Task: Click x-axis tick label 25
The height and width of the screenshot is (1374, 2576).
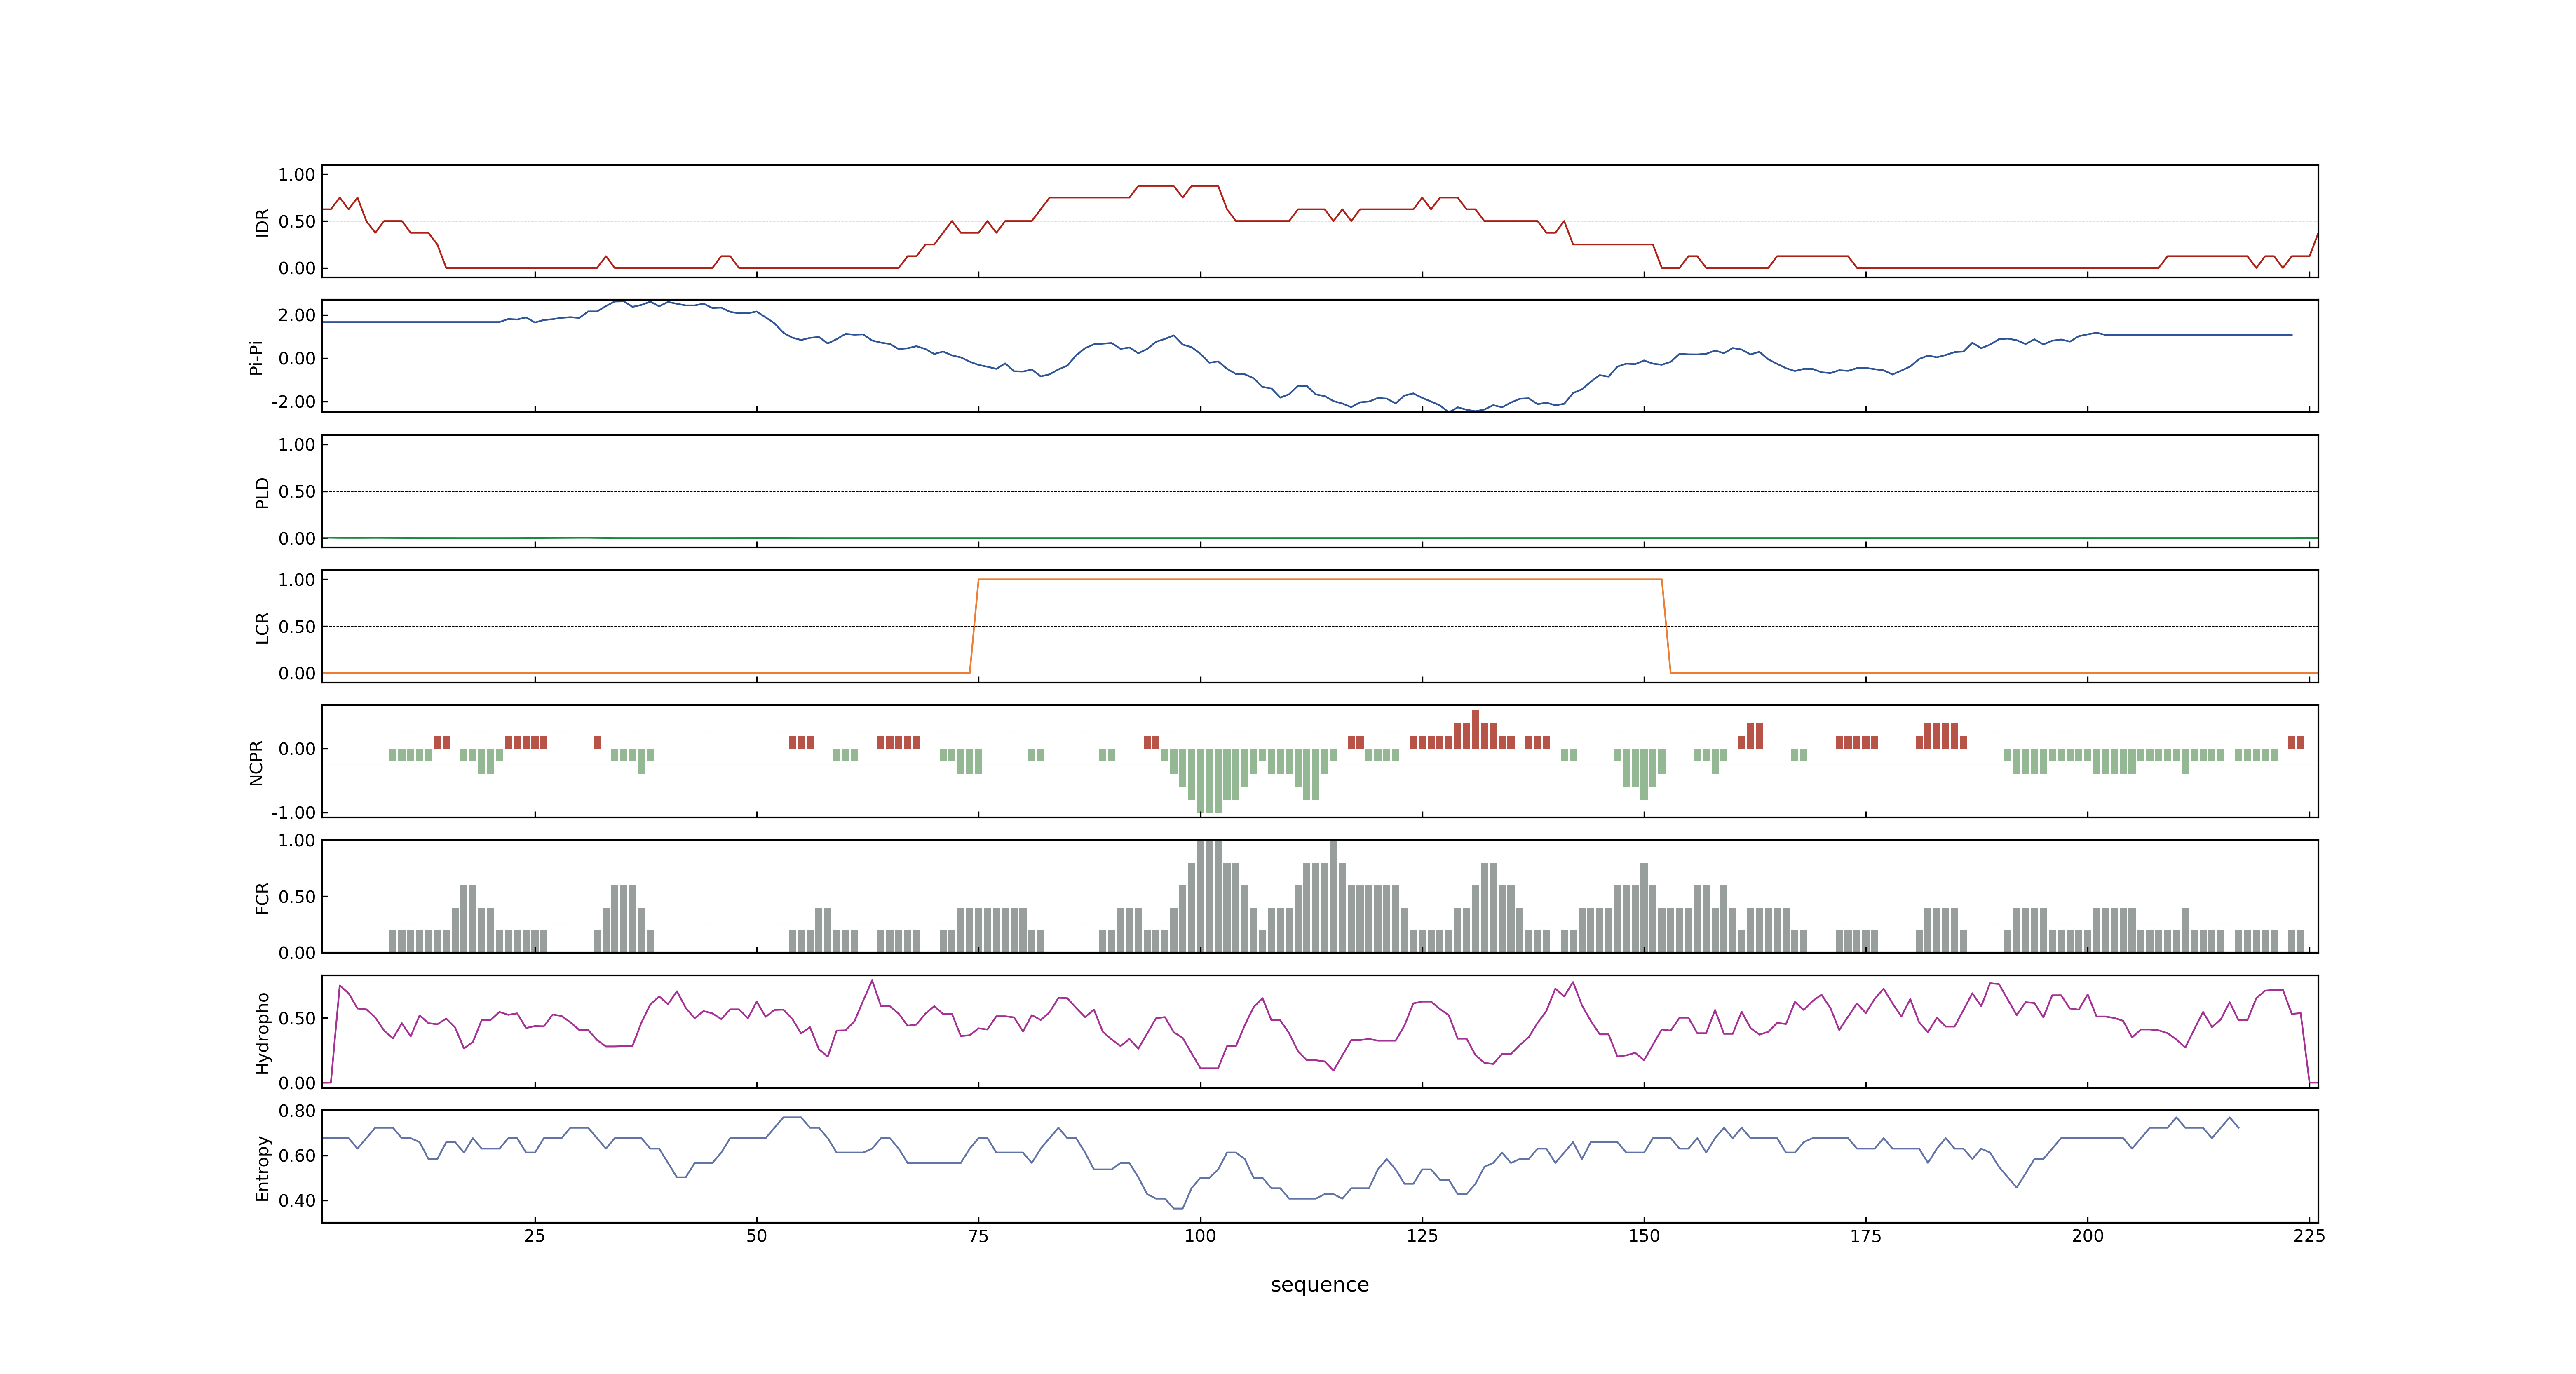Action: point(535,1236)
